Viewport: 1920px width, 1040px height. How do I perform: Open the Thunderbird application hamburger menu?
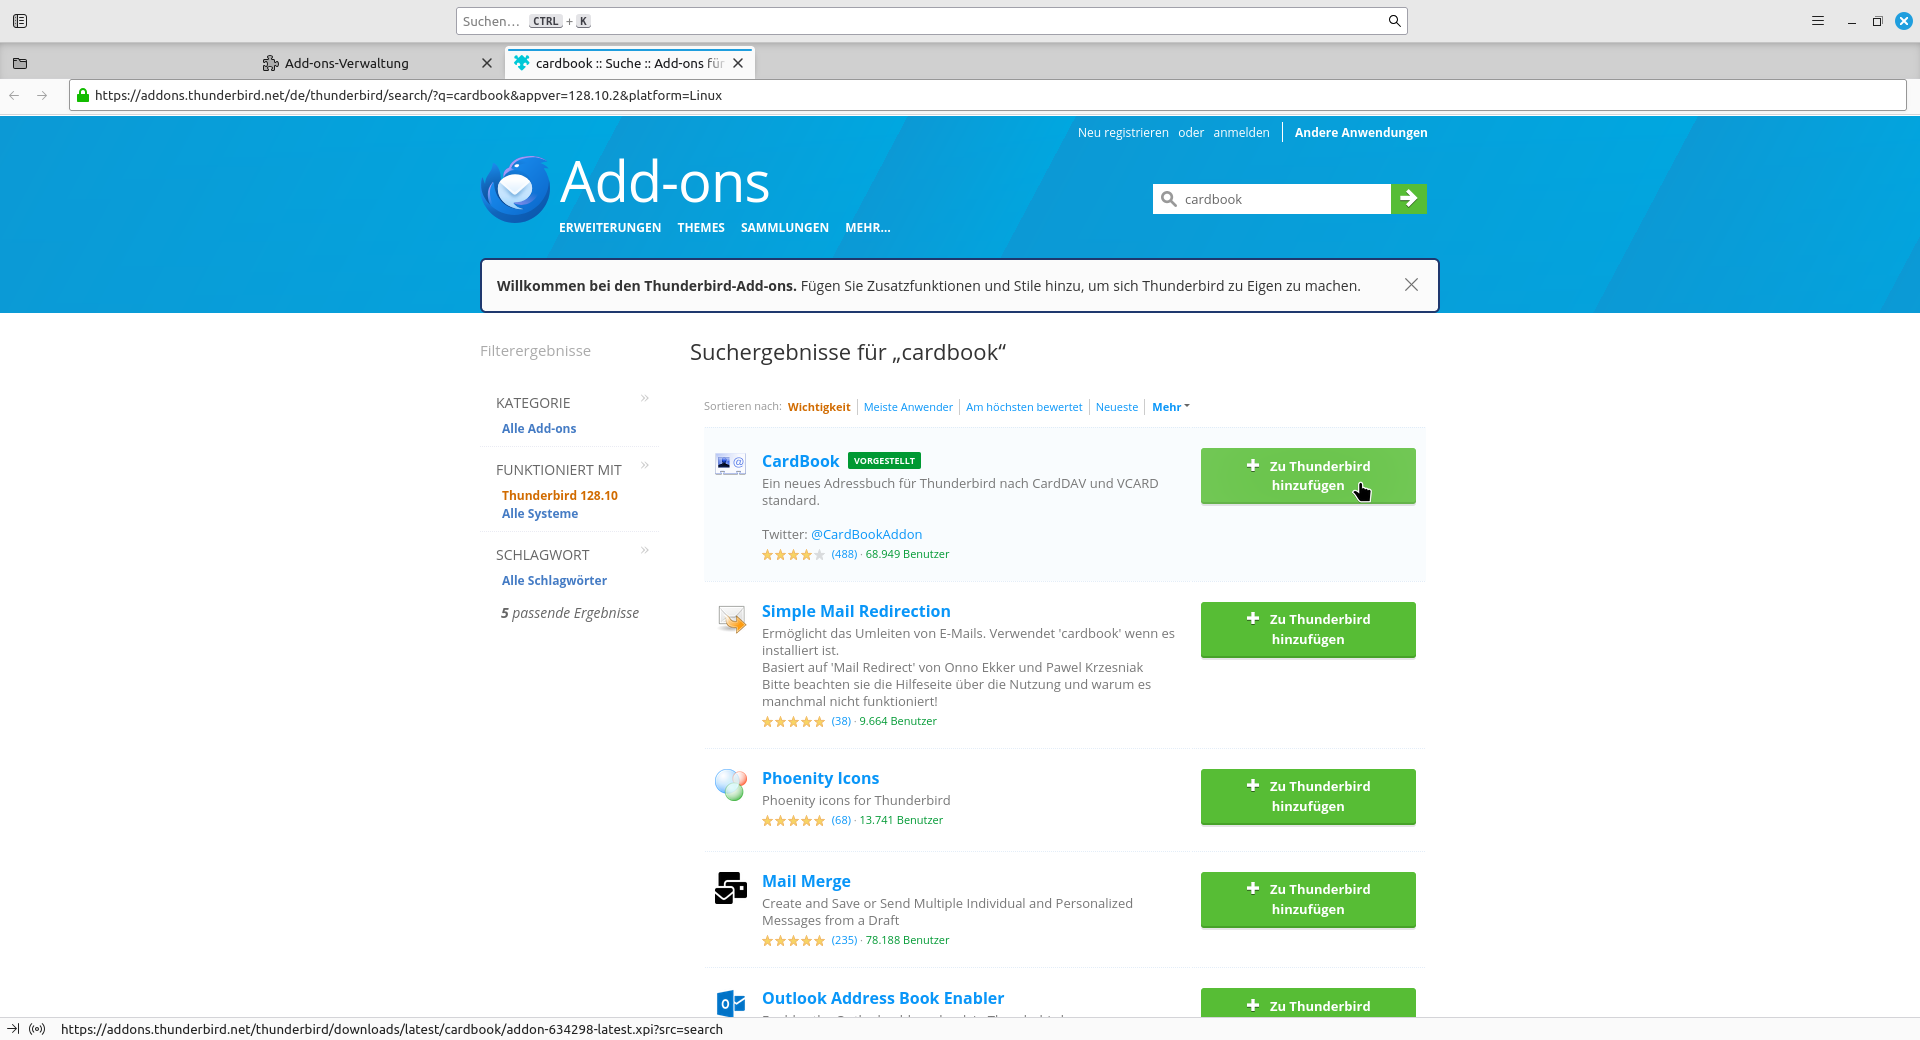(1818, 21)
